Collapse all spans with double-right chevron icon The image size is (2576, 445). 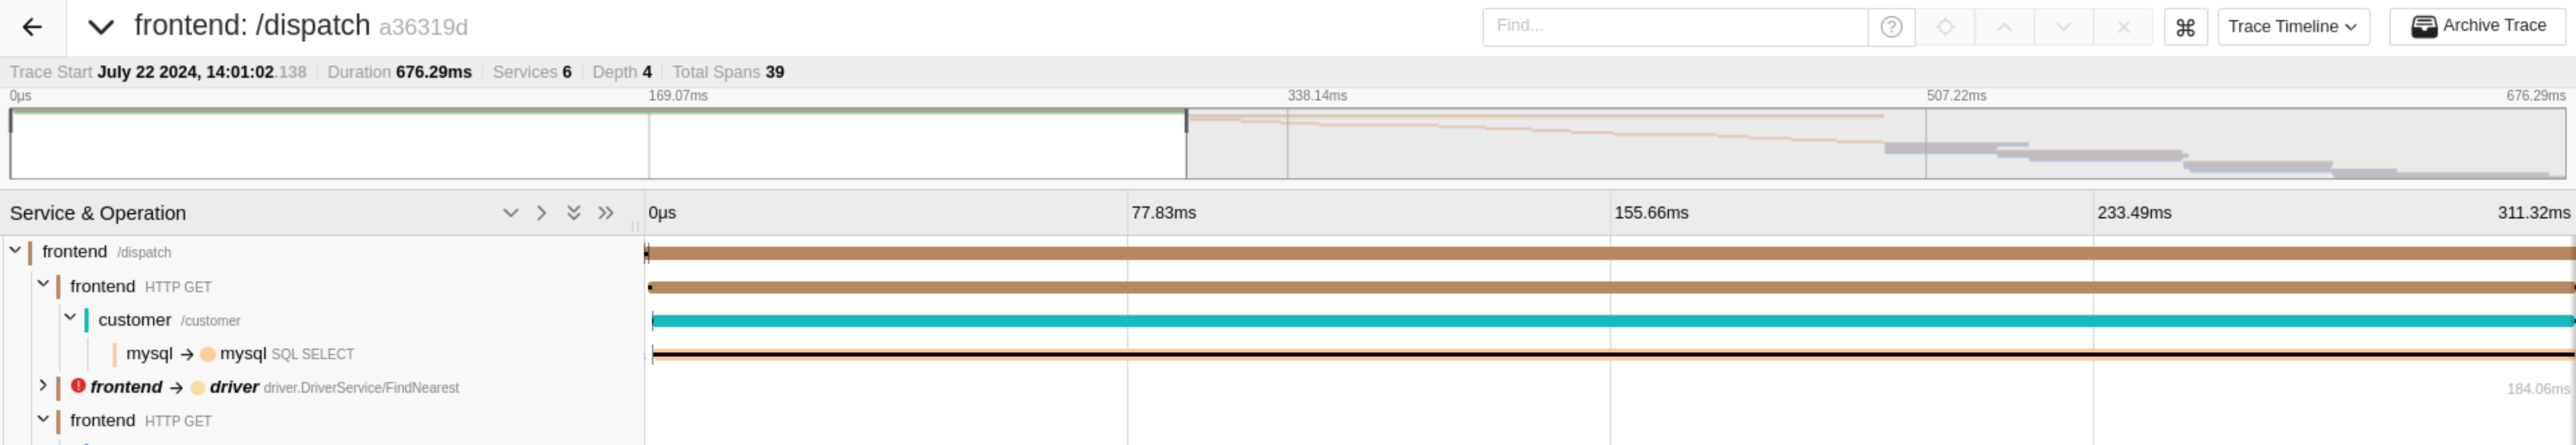(x=605, y=212)
